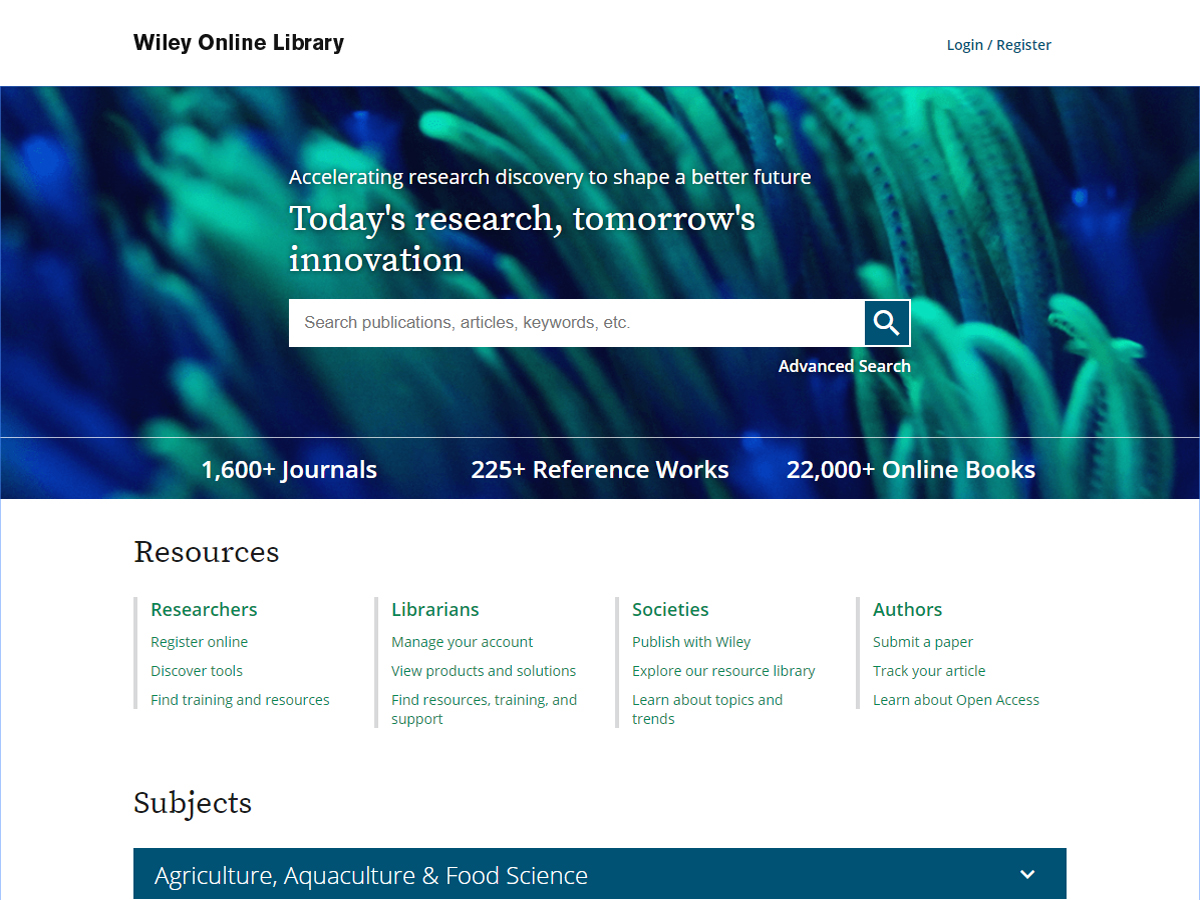Click Register online under Researchers
1200x900 pixels.
tap(199, 642)
